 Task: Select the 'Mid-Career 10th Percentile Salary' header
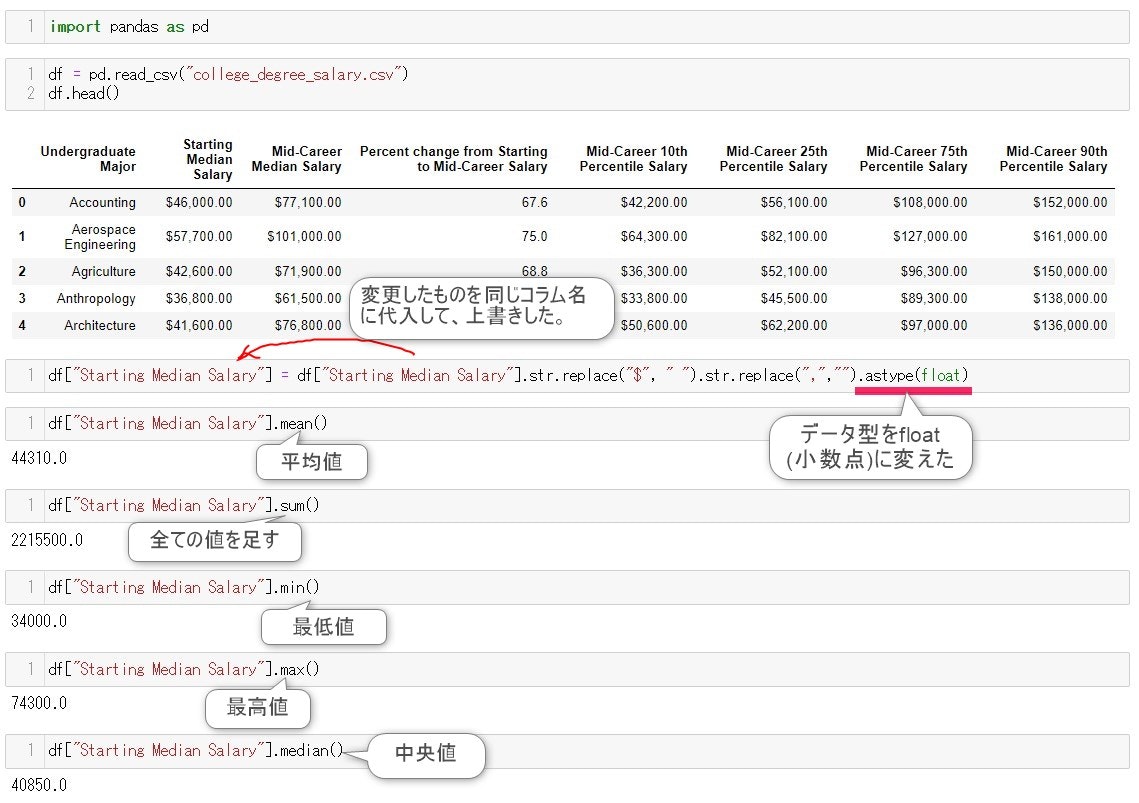tap(633, 158)
